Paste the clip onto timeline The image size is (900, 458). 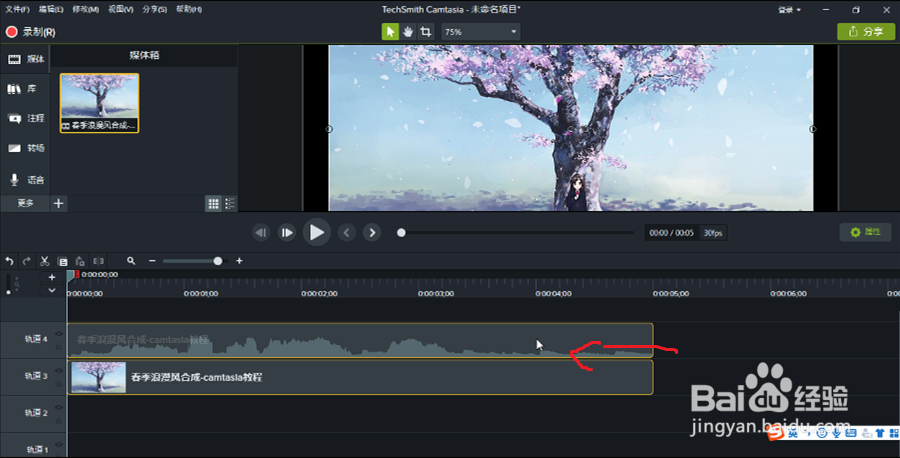tap(80, 261)
